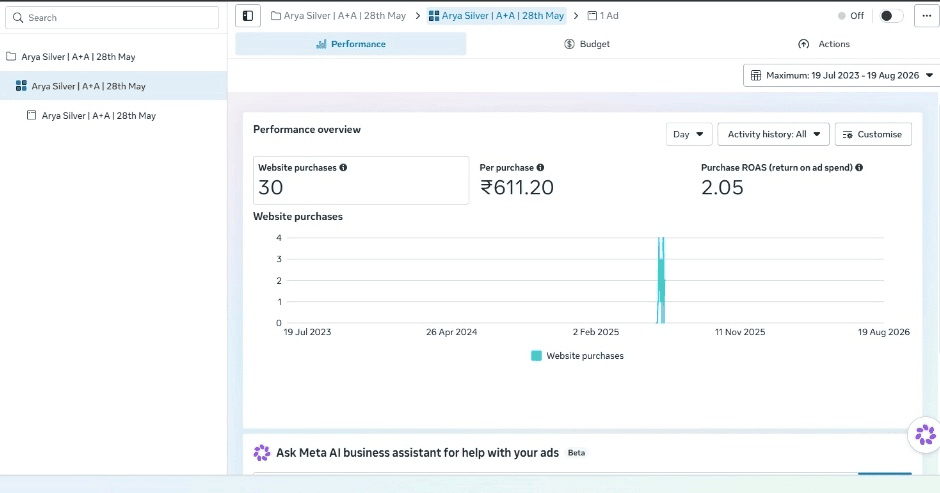This screenshot has width=940, height=493.
Task: Click campaign folder icon in breadcrumb
Action: pos(276,16)
